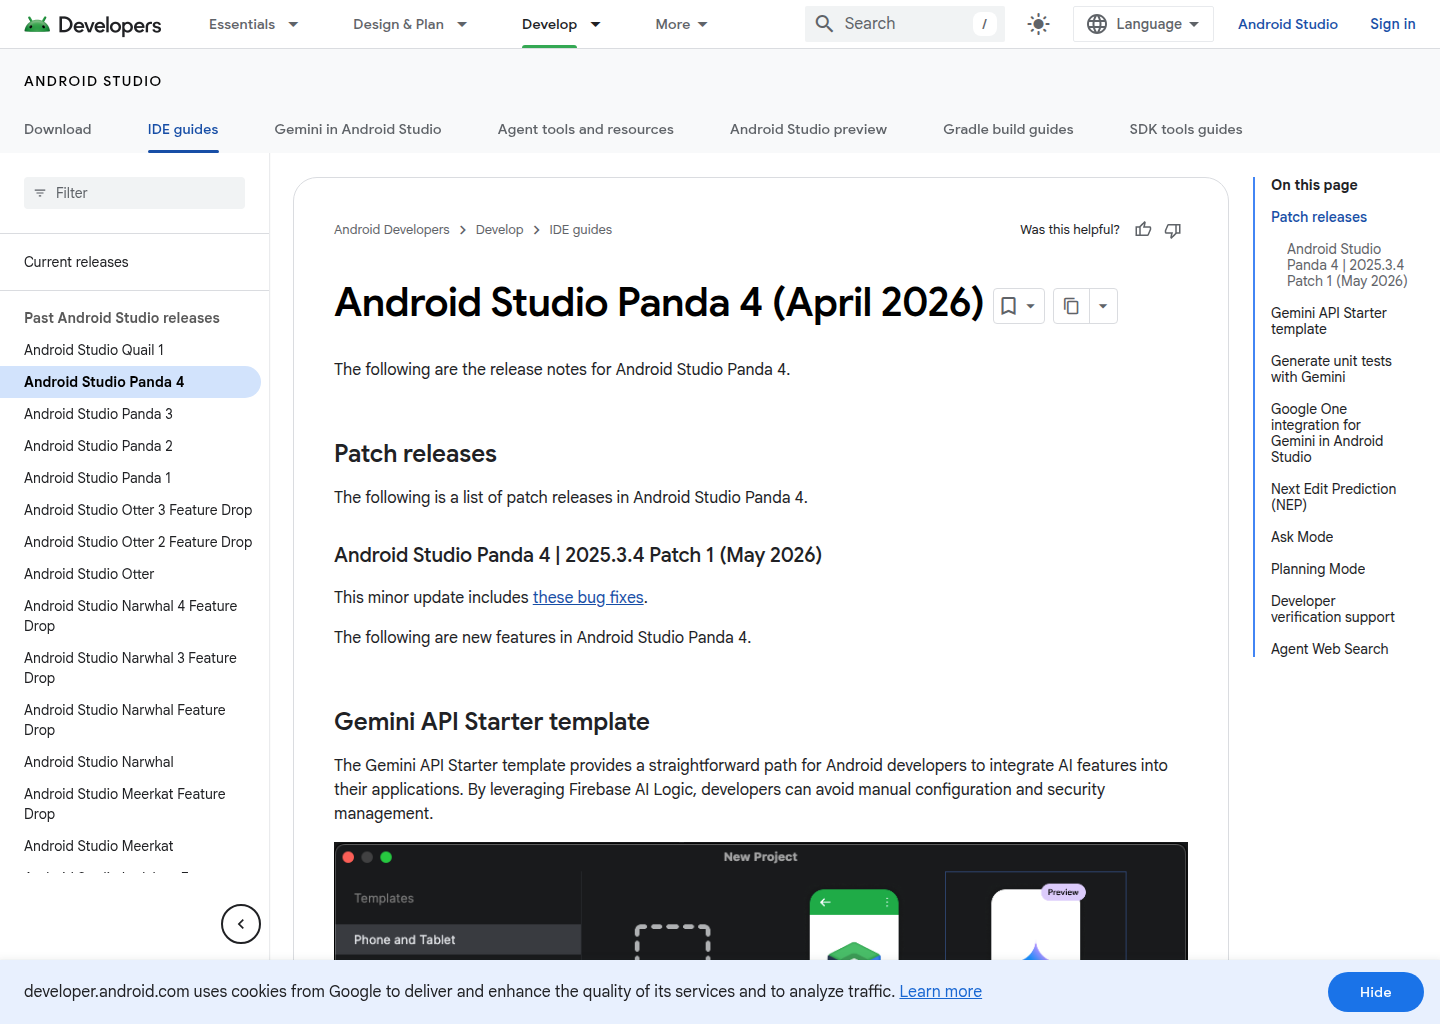Screen dimensions: 1440x1024
Task: Click the copy page icon
Action: coord(1071,306)
